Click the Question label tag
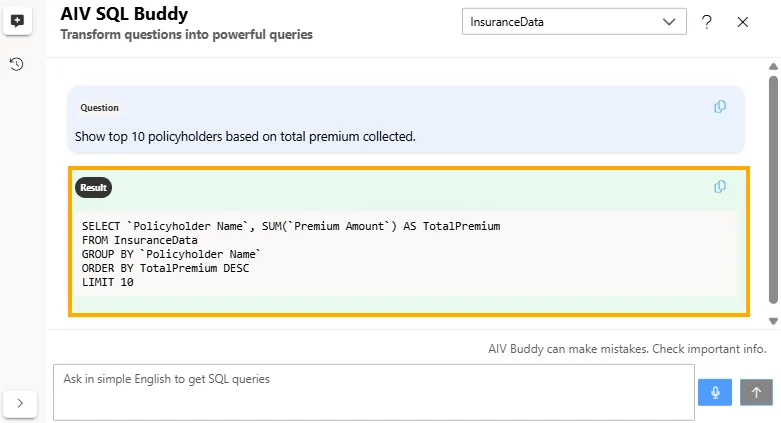 pyautogui.click(x=99, y=107)
